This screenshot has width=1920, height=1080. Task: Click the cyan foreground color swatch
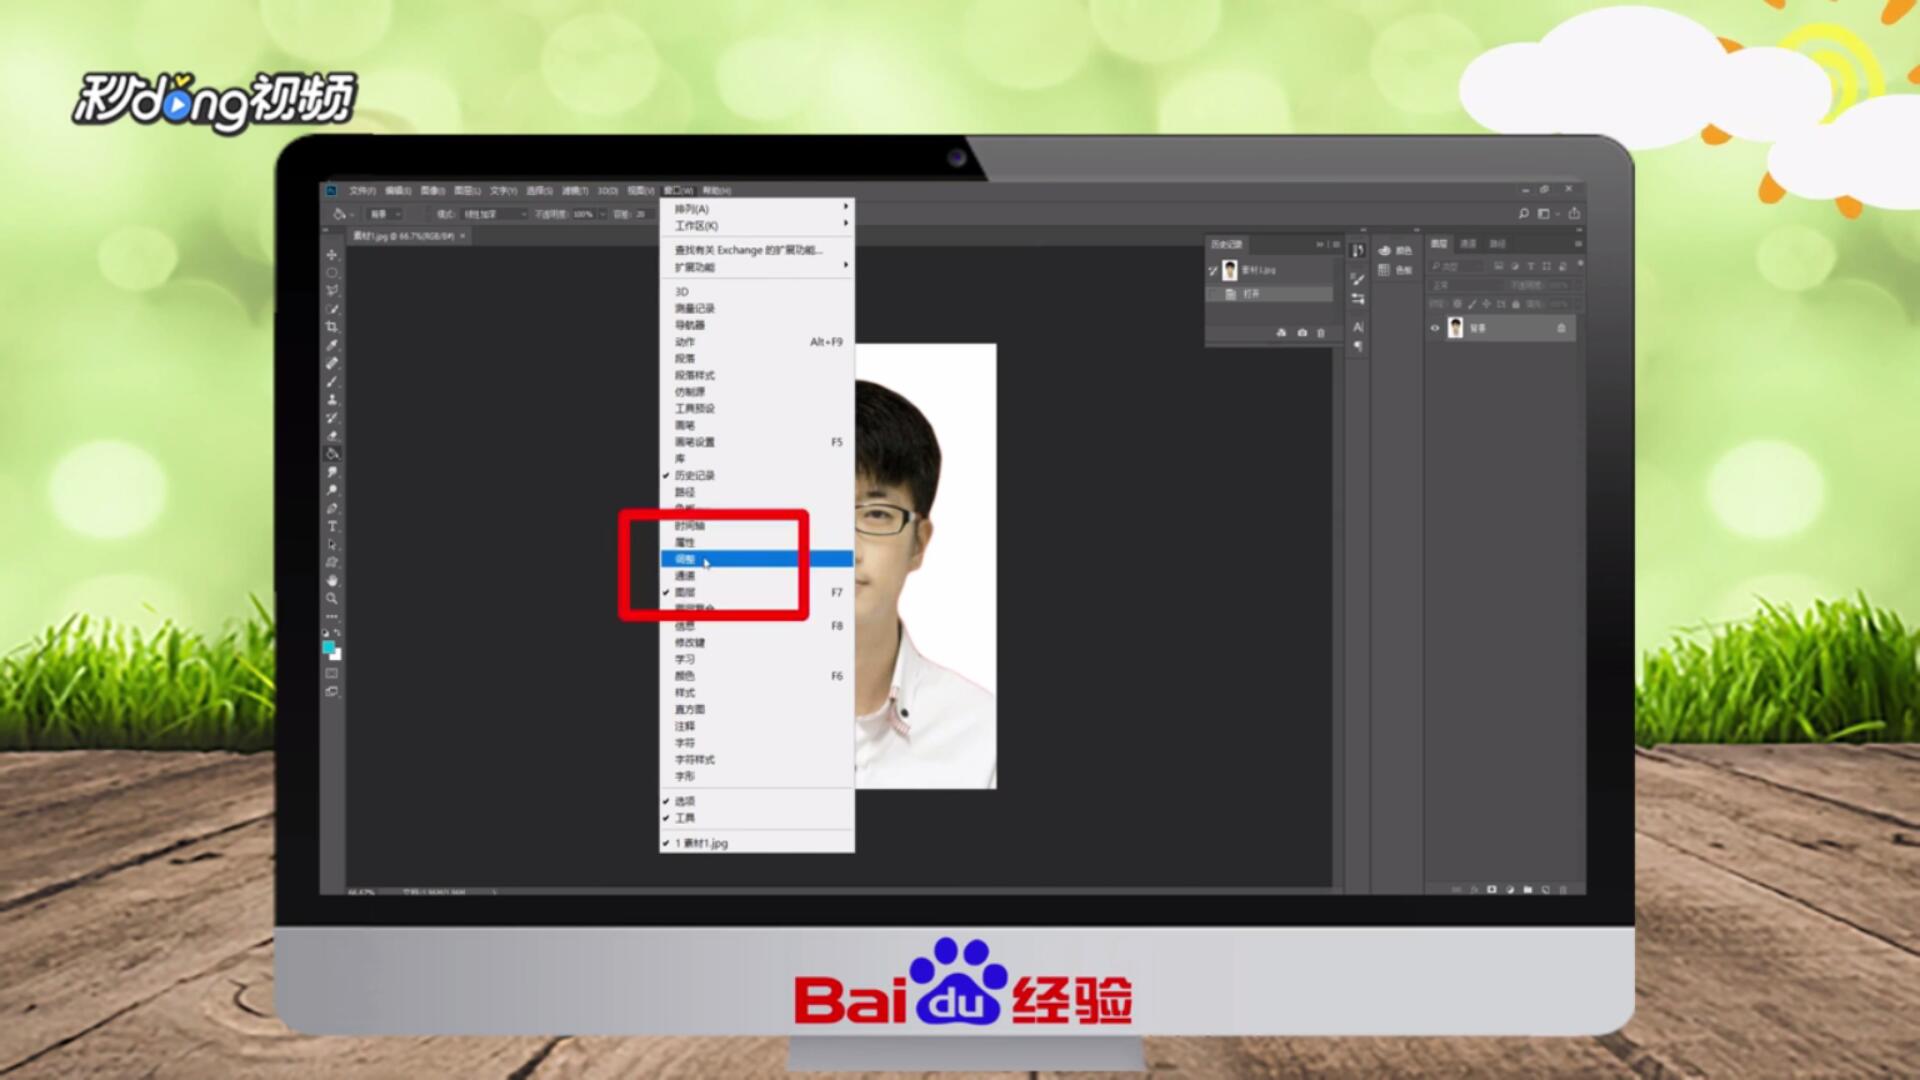pyautogui.click(x=328, y=648)
